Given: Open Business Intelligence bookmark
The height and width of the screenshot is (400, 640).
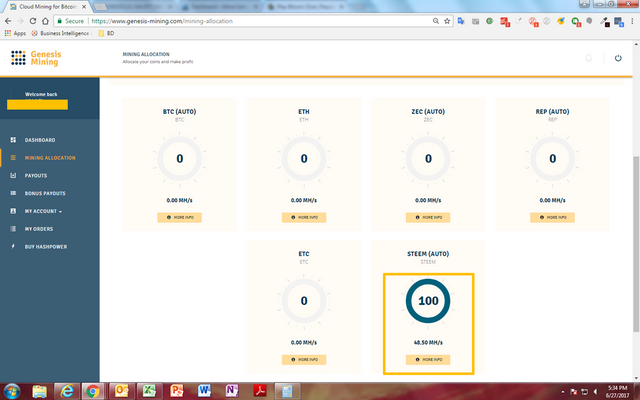Looking at the screenshot, I should click(61, 33).
